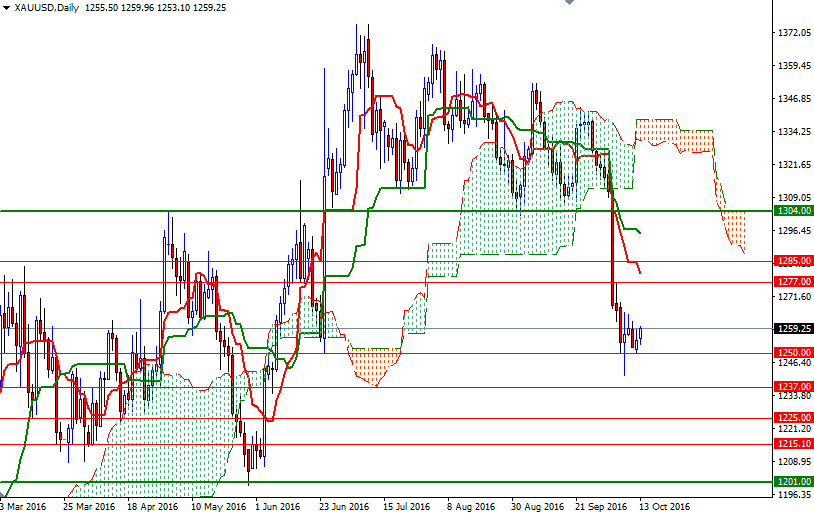This screenshot has width=814, height=514.
Task: Select the red 1285.00 price label
Action: [794, 261]
